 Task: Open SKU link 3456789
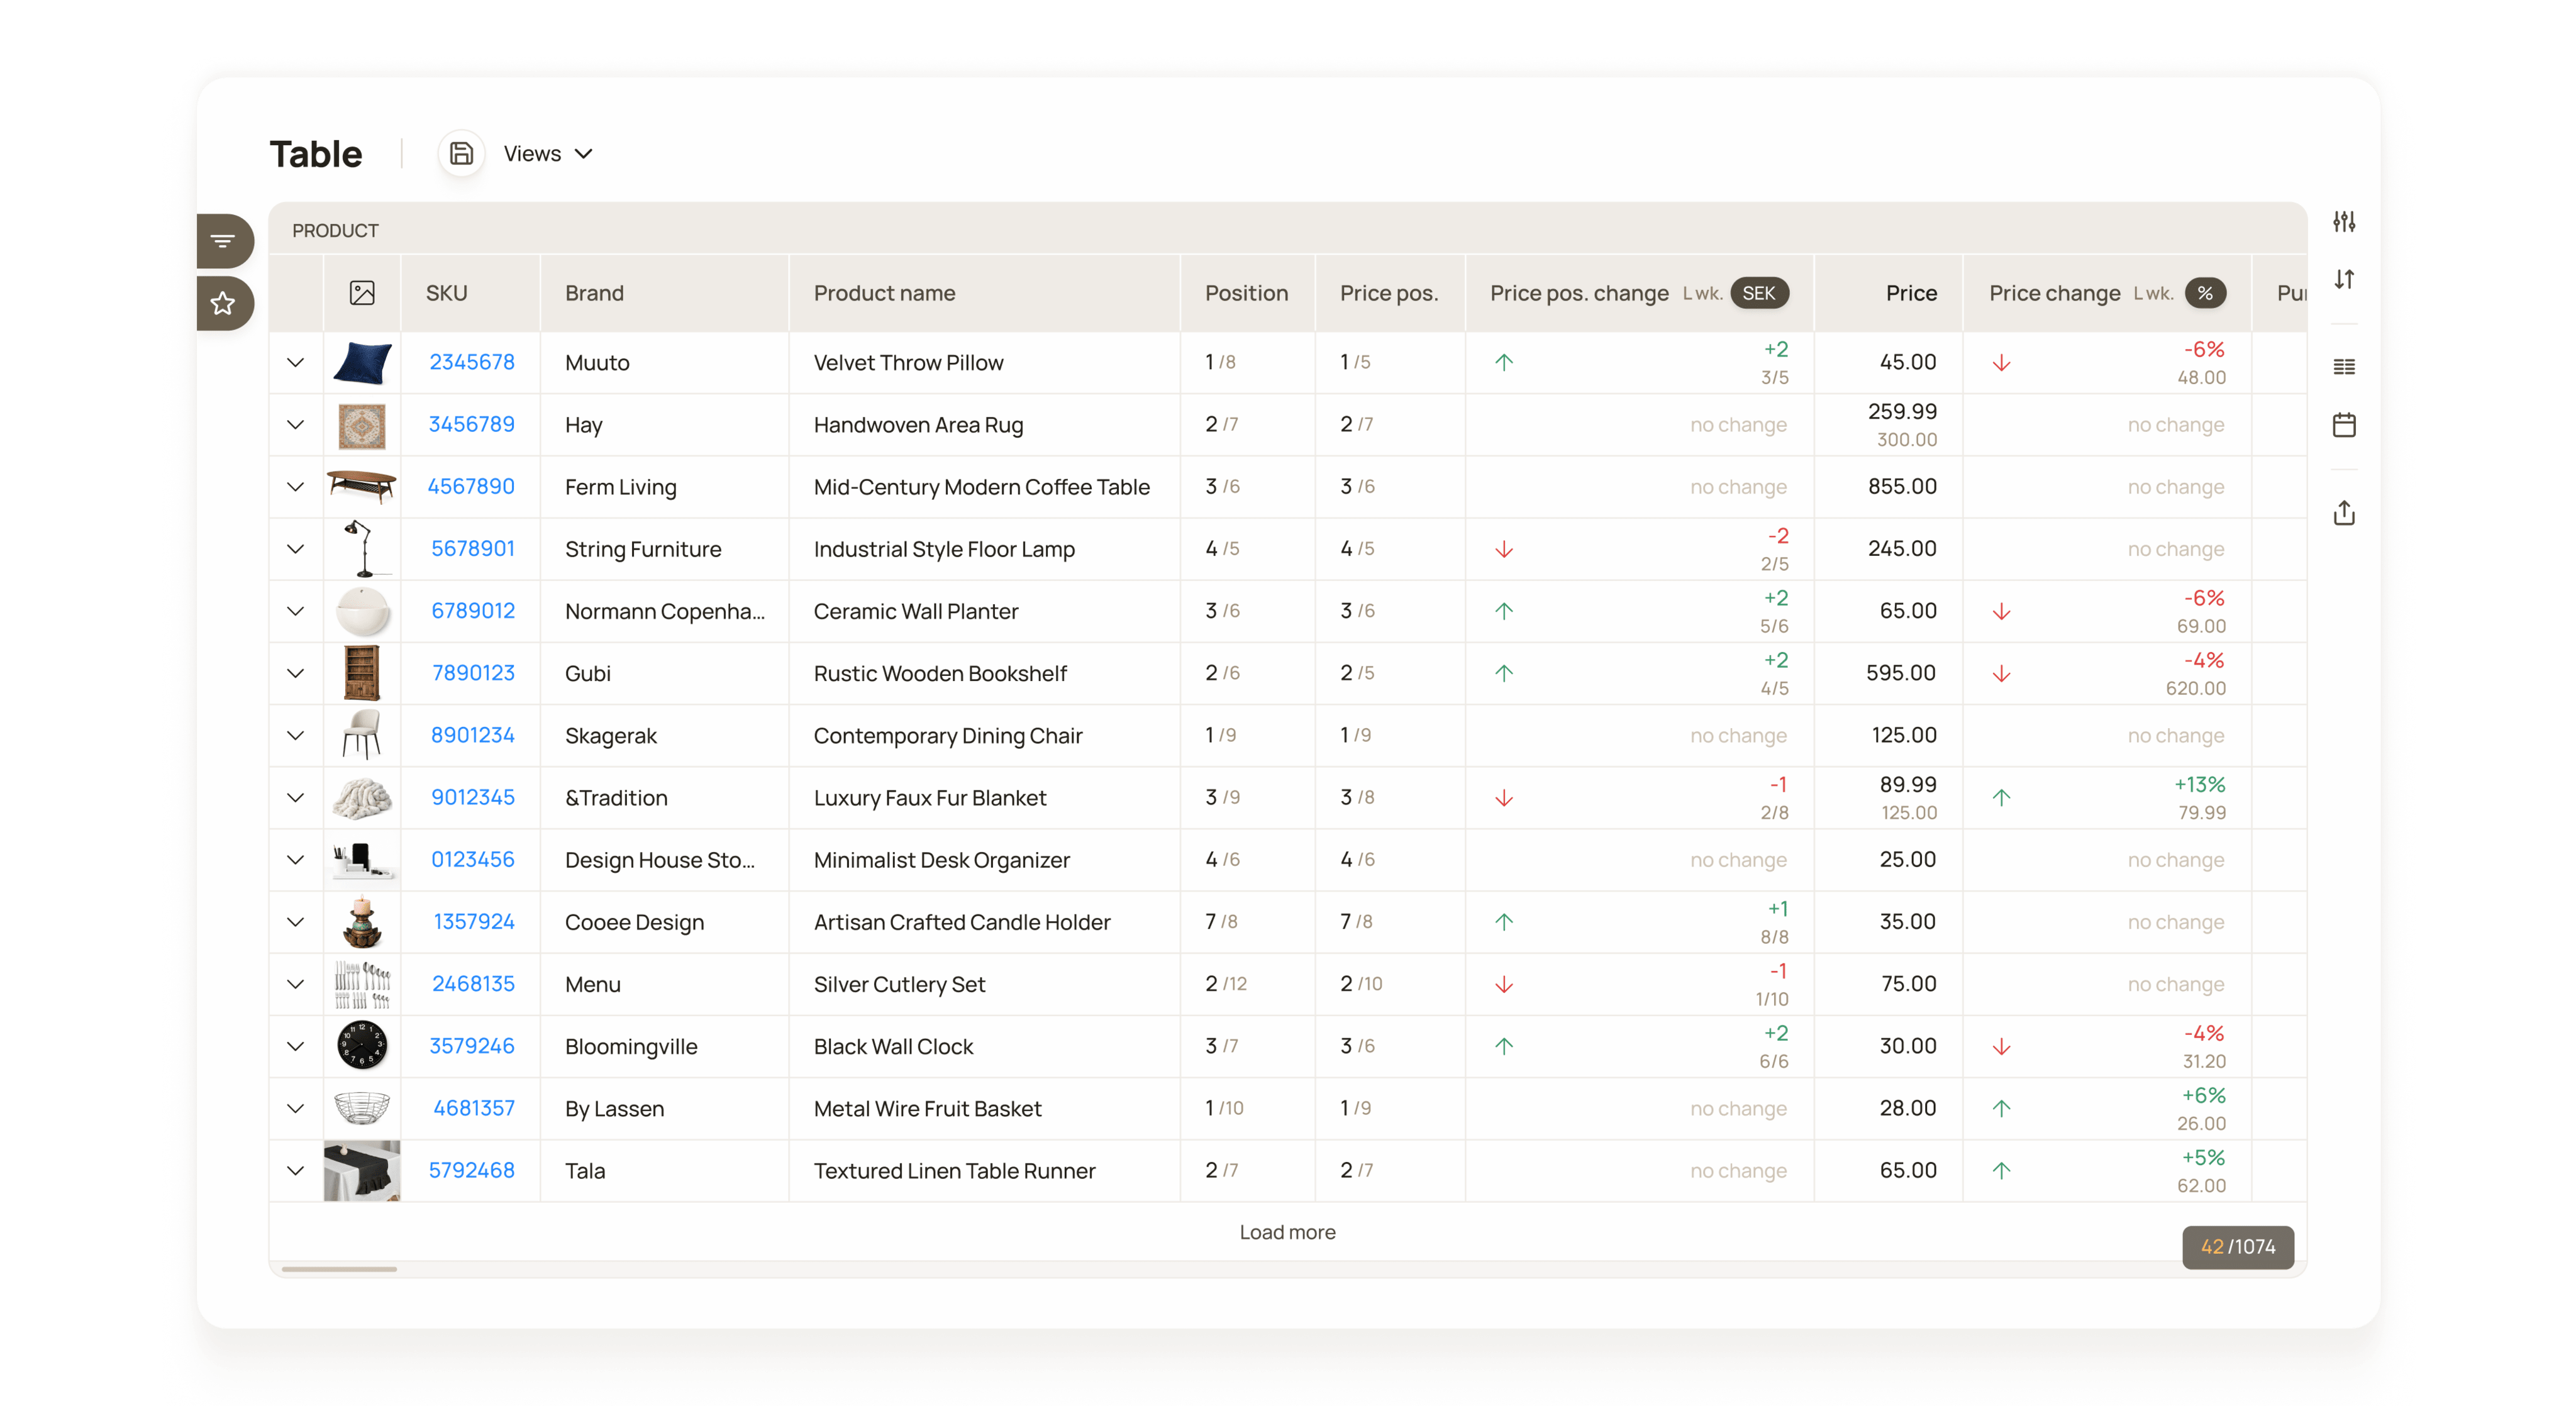[471, 424]
